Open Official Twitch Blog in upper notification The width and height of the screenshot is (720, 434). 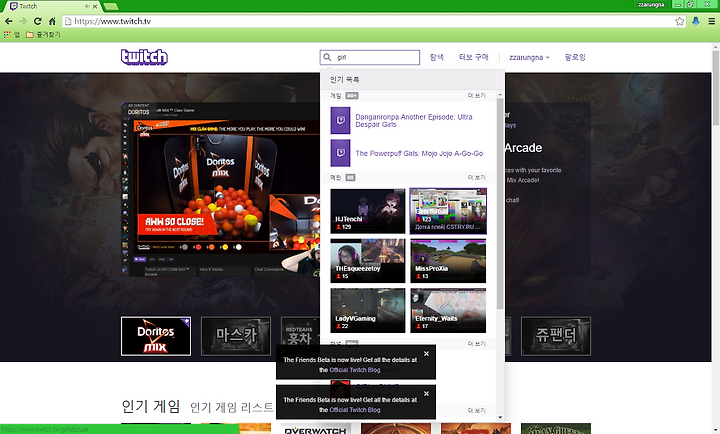click(355, 370)
